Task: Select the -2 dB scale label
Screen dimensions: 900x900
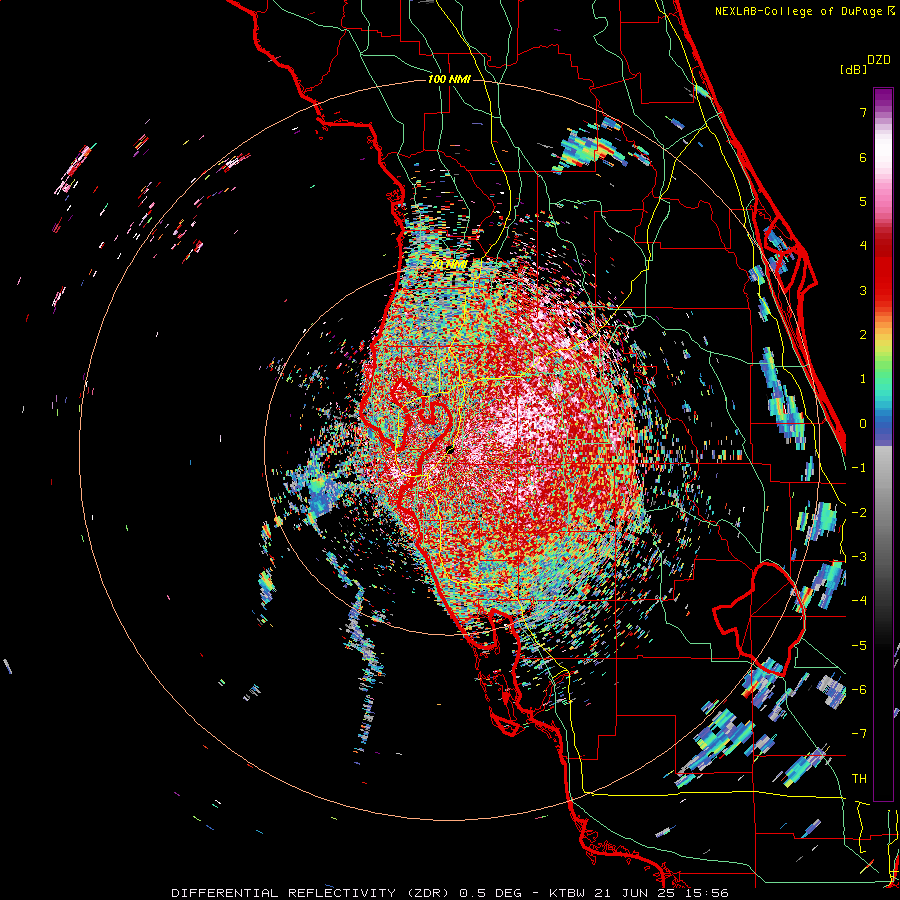Action: tap(859, 513)
